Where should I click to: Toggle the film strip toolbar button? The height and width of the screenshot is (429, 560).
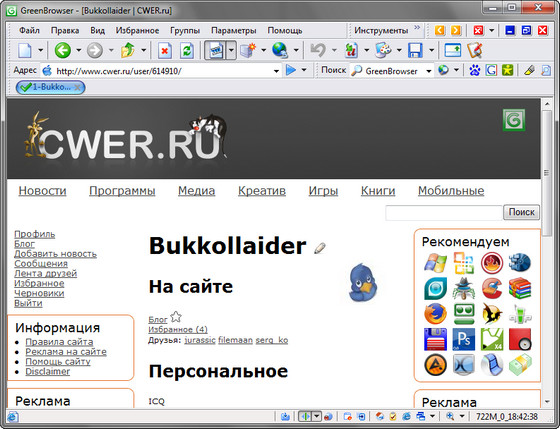216,50
